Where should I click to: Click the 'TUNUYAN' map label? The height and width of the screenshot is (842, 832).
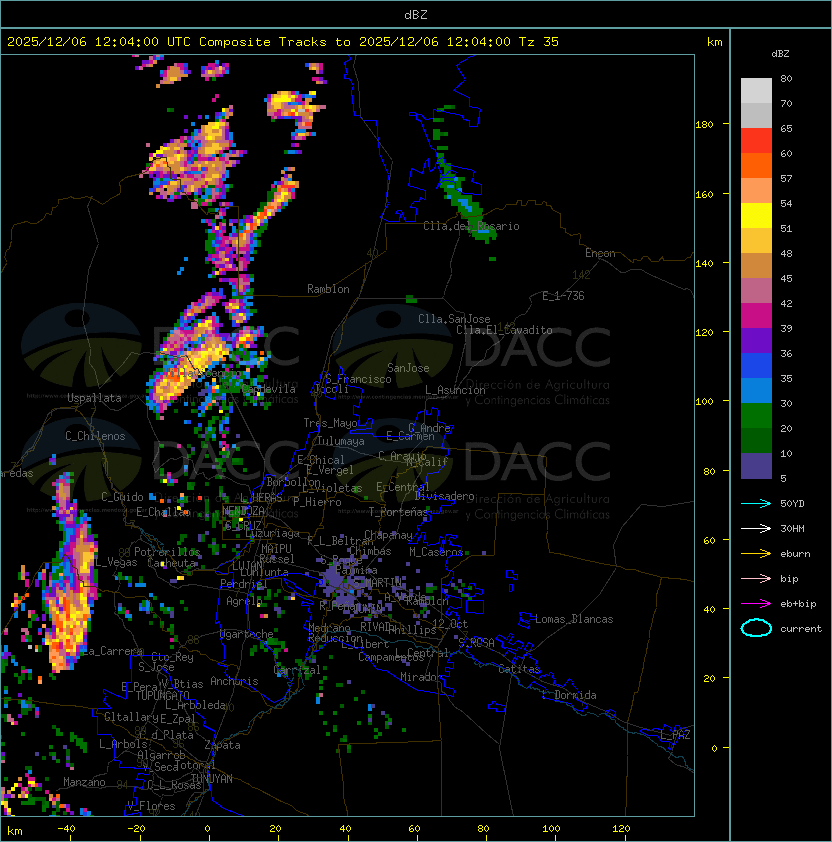click(x=212, y=779)
